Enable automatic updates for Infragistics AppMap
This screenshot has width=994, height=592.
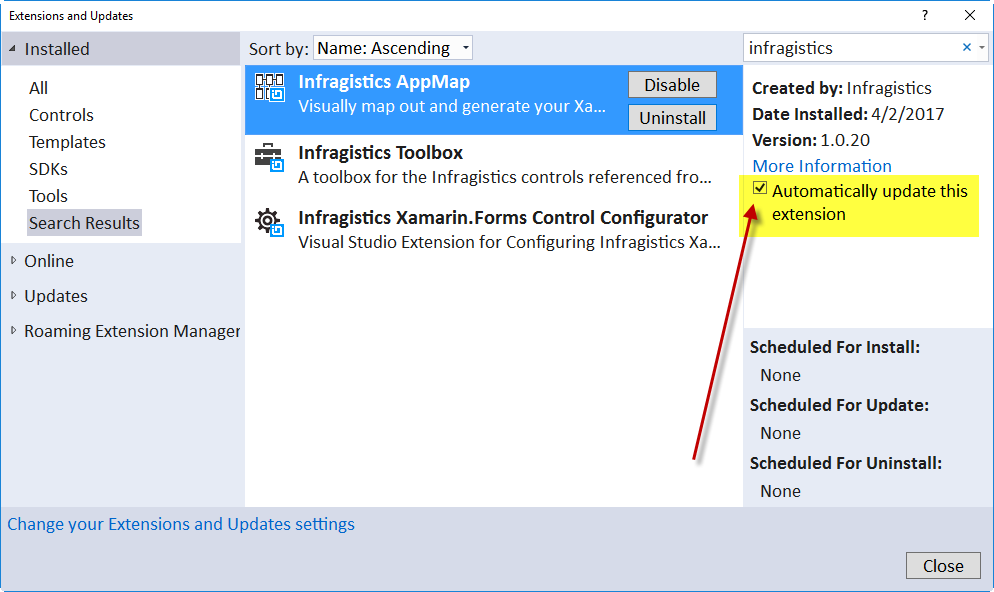pyautogui.click(x=761, y=188)
